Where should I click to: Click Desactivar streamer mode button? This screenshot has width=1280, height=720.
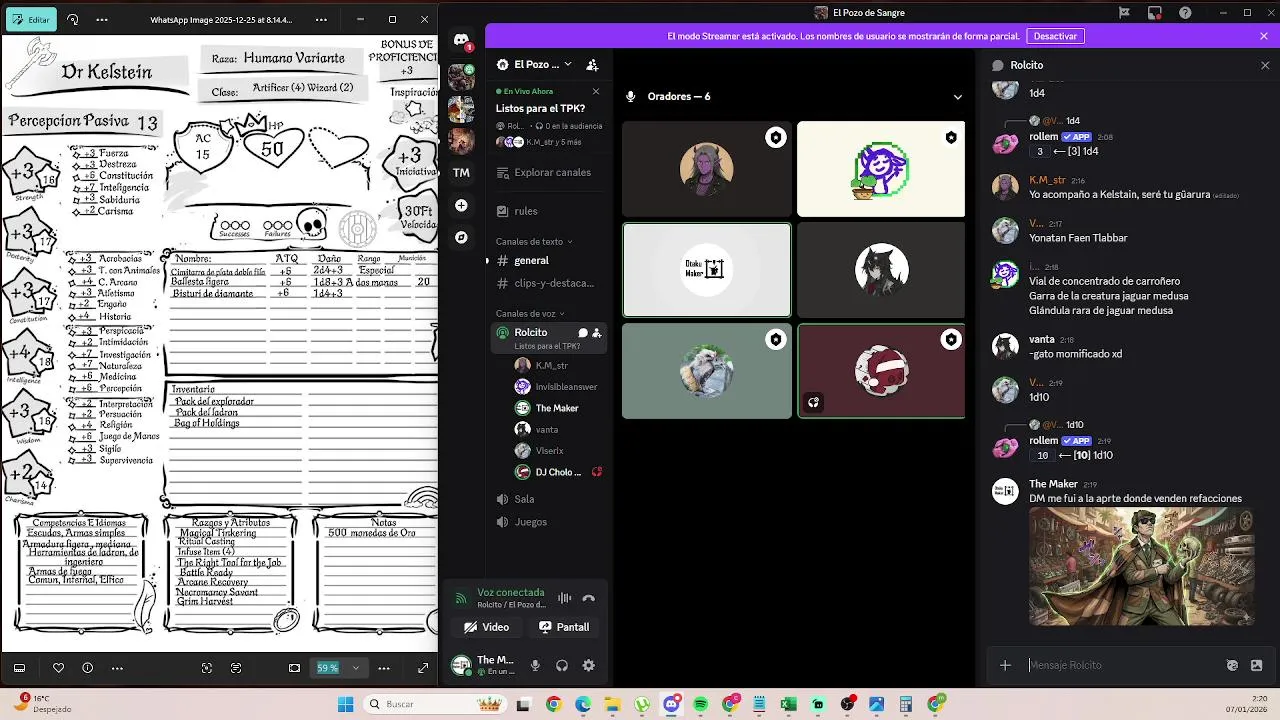(1055, 36)
